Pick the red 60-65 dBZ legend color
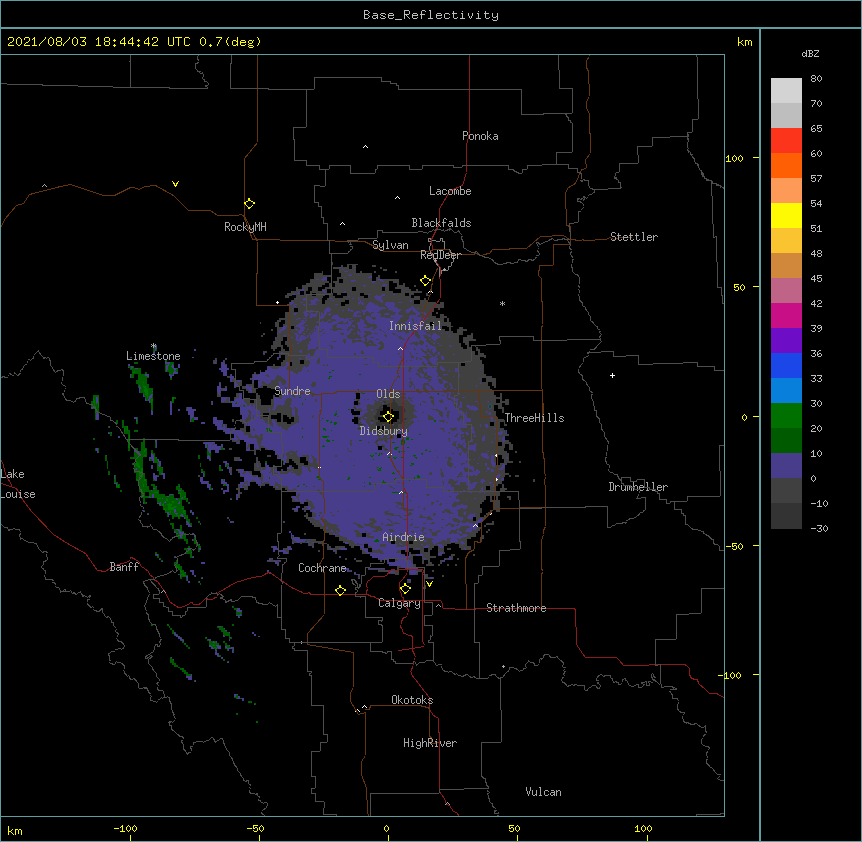The image size is (862, 842). click(786, 140)
